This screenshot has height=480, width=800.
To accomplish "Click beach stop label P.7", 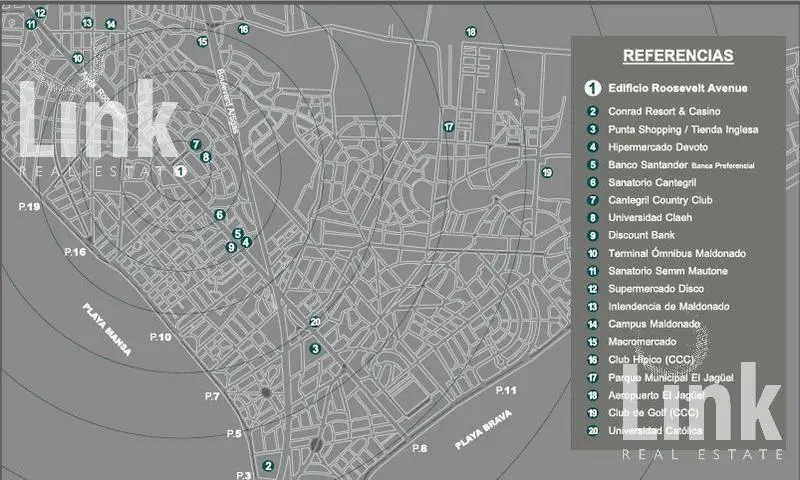I will click(x=212, y=396).
